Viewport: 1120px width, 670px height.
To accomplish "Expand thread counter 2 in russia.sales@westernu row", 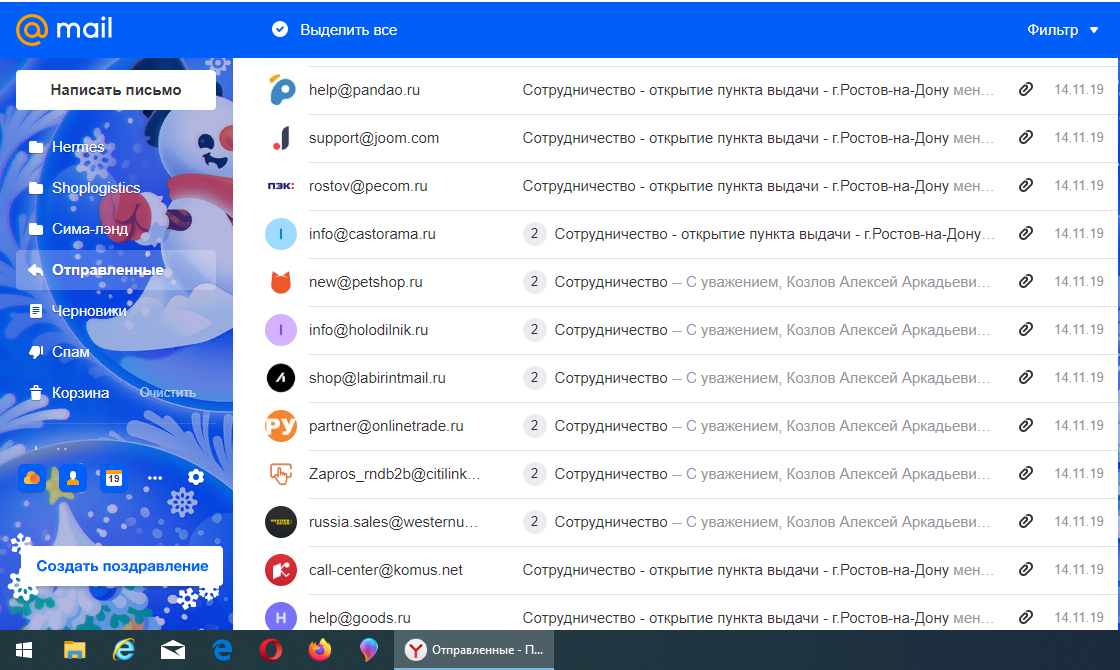I will tap(534, 521).
